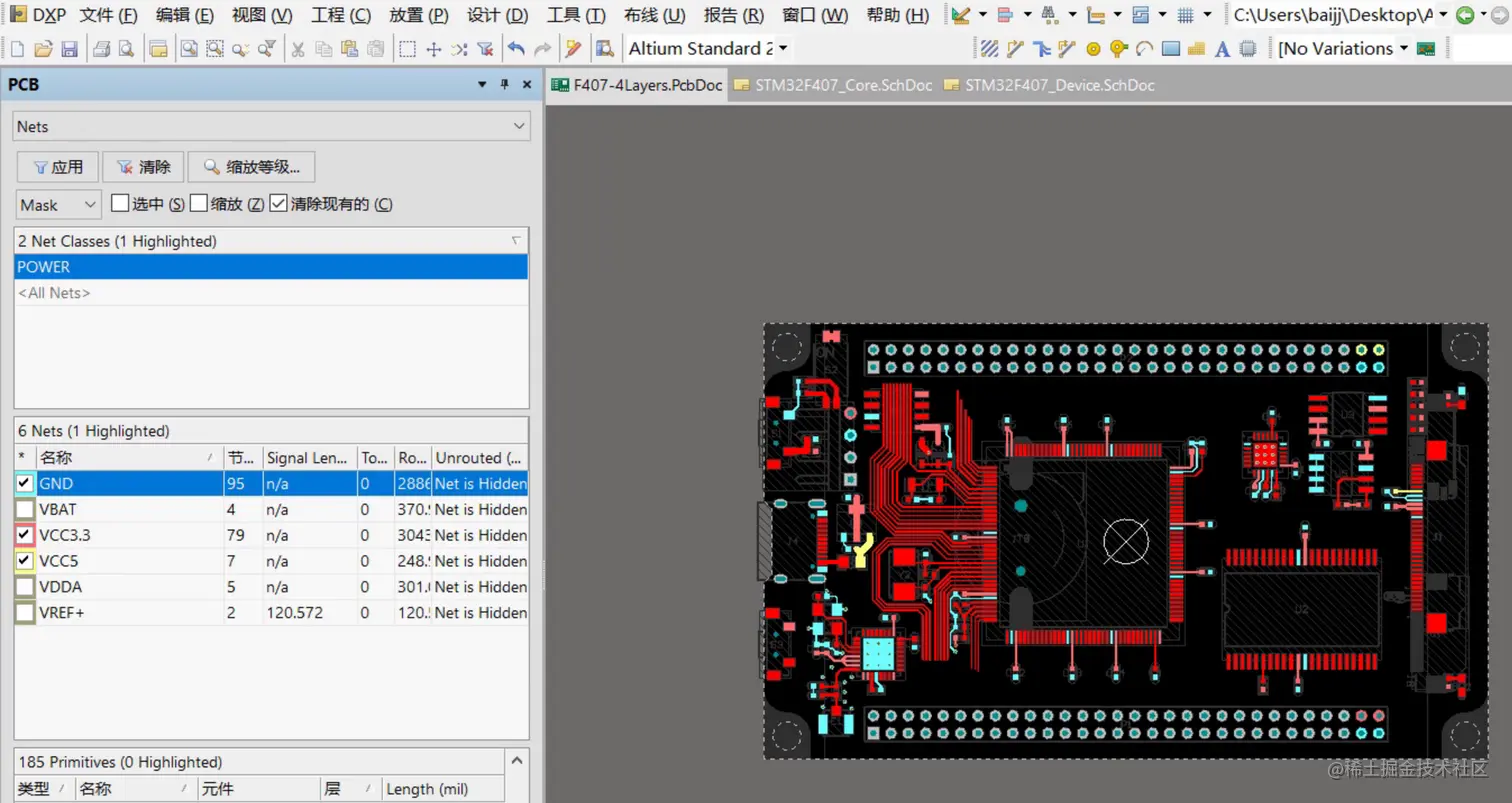Viewport: 1512px width, 803px height.
Task: Undo the last action with the blue arrow
Action: [x=516, y=48]
